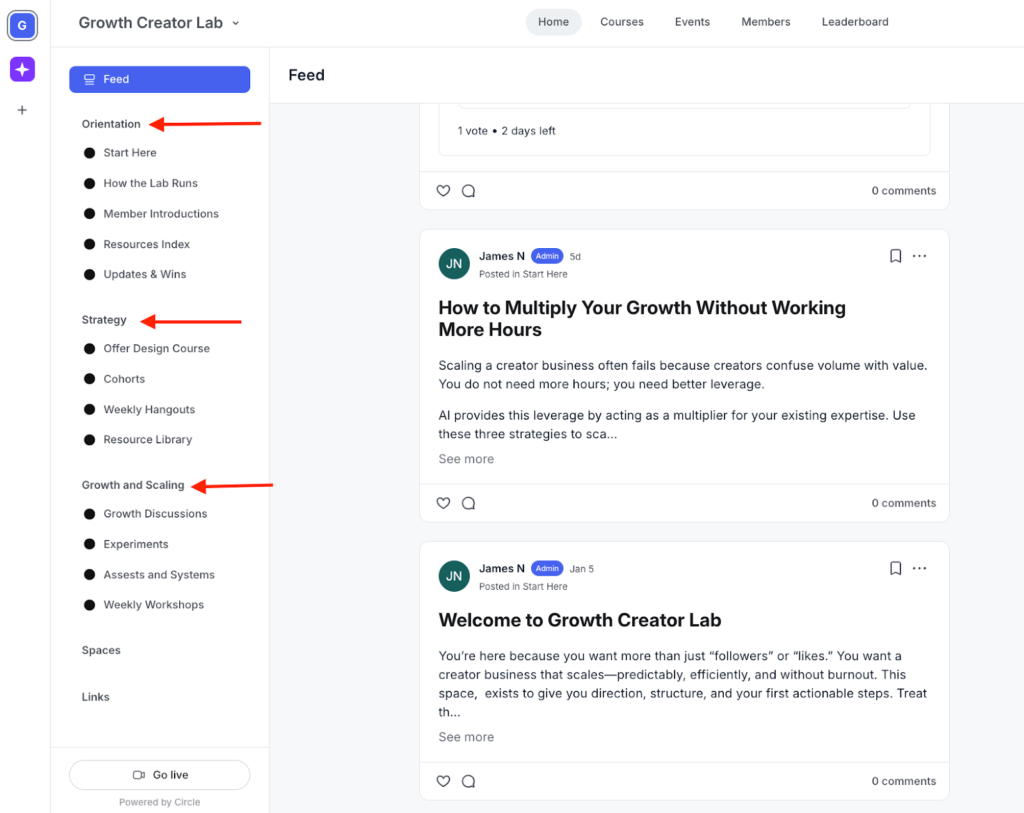Bookmark the Welcome to Growth Creator Lab post
This screenshot has width=1024, height=813.
pyautogui.click(x=895, y=568)
